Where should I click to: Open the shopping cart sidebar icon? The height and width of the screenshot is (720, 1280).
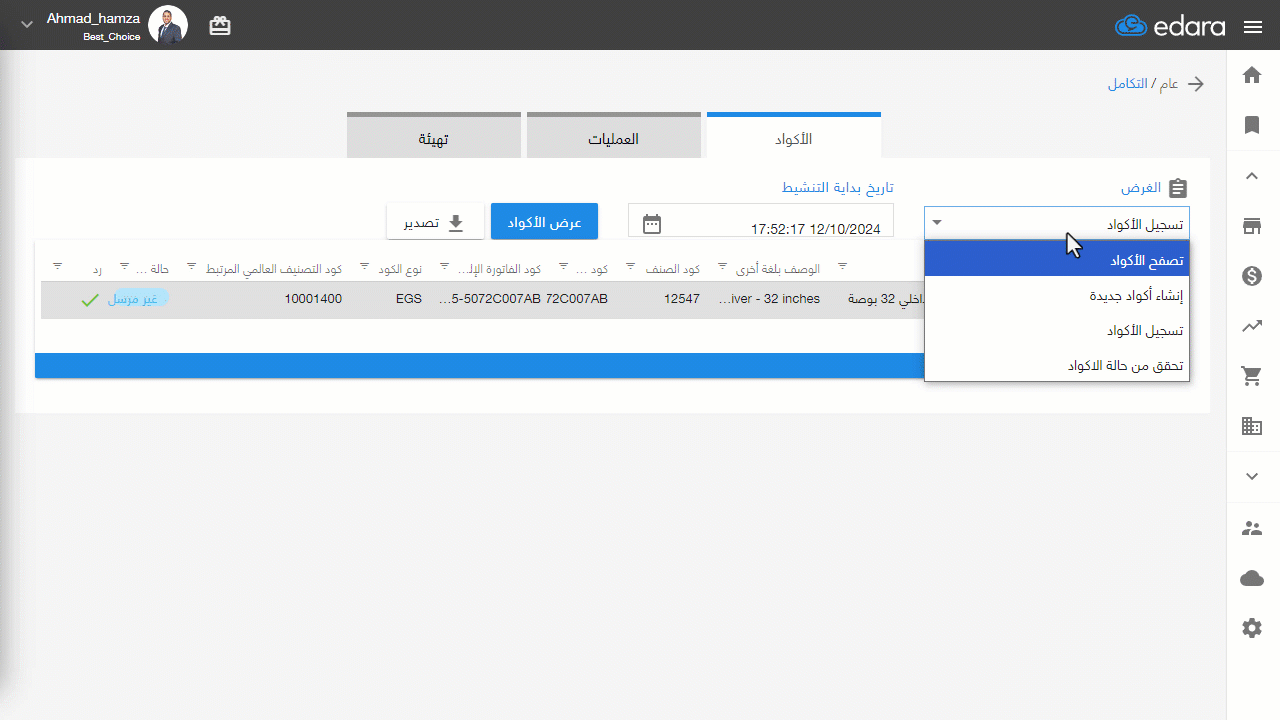click(1252, 376)
